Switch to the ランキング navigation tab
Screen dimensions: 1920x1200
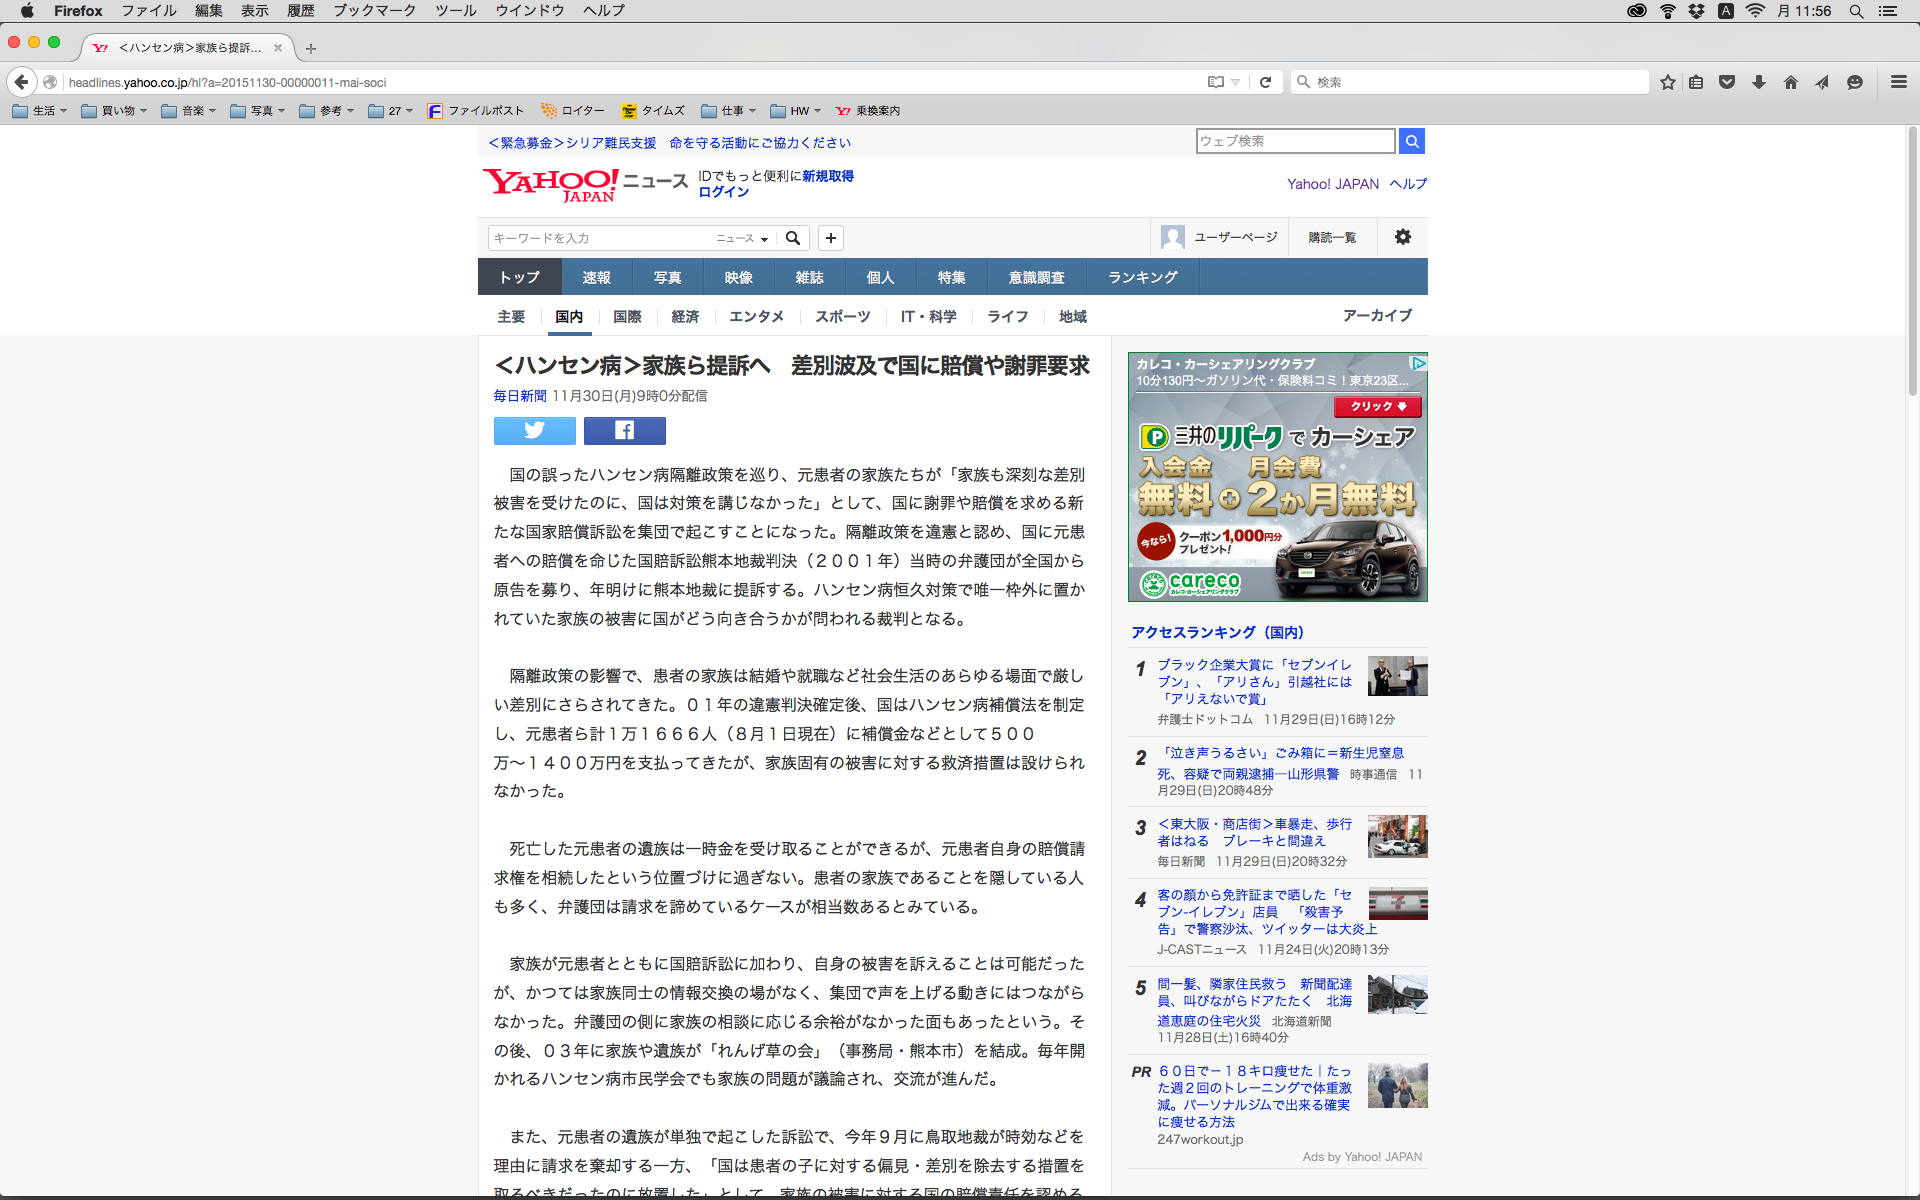click(x=1142, y=277)
